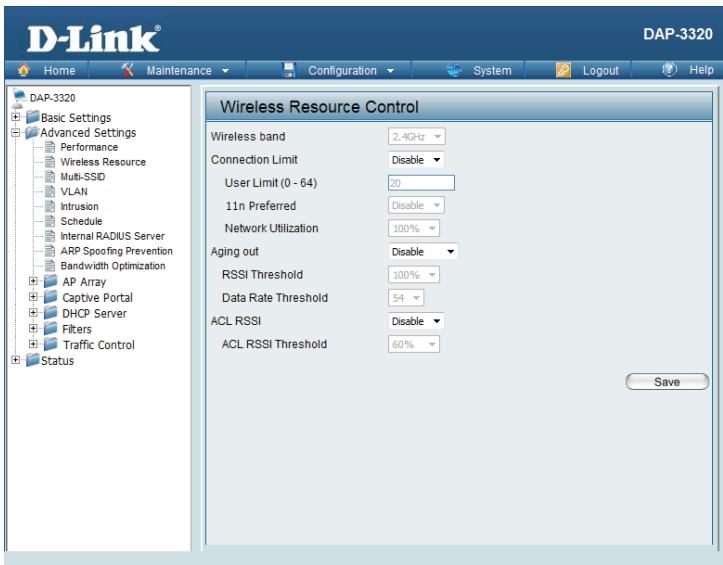
Task: Click the Captive Portal folder icon
Action: click(x=51, y=297)
